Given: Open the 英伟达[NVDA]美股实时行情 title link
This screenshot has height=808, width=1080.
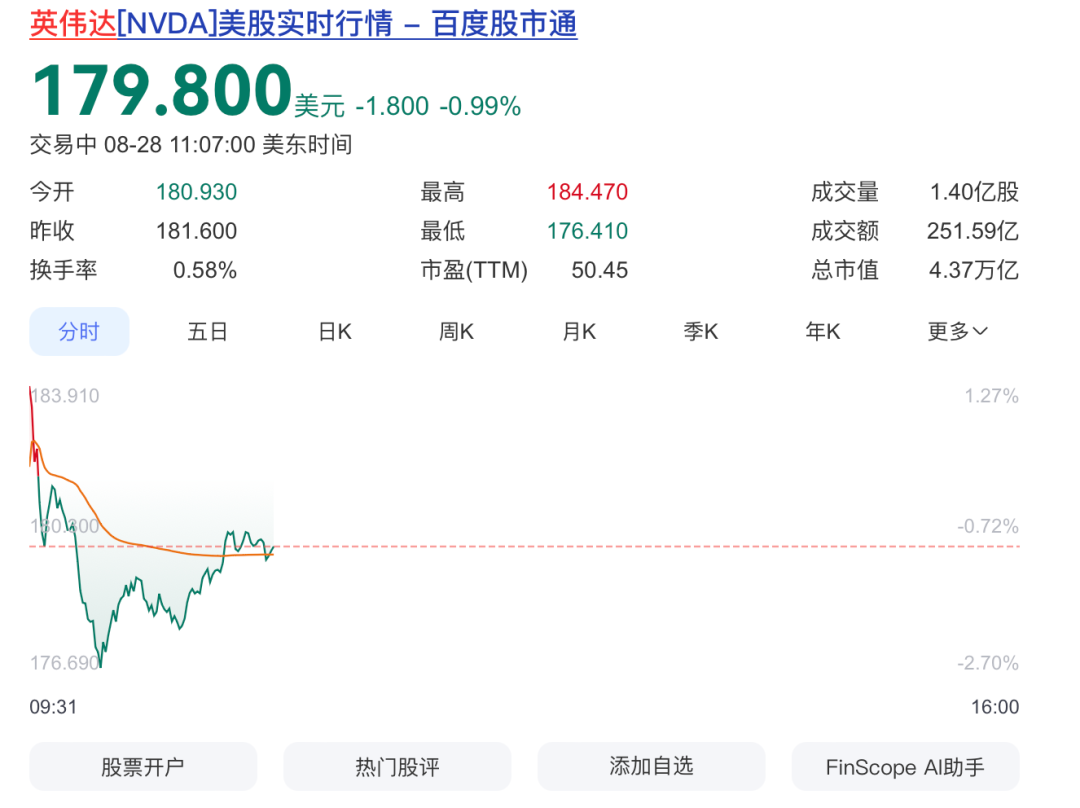Looking at the screenshot, I should point(303,24).
